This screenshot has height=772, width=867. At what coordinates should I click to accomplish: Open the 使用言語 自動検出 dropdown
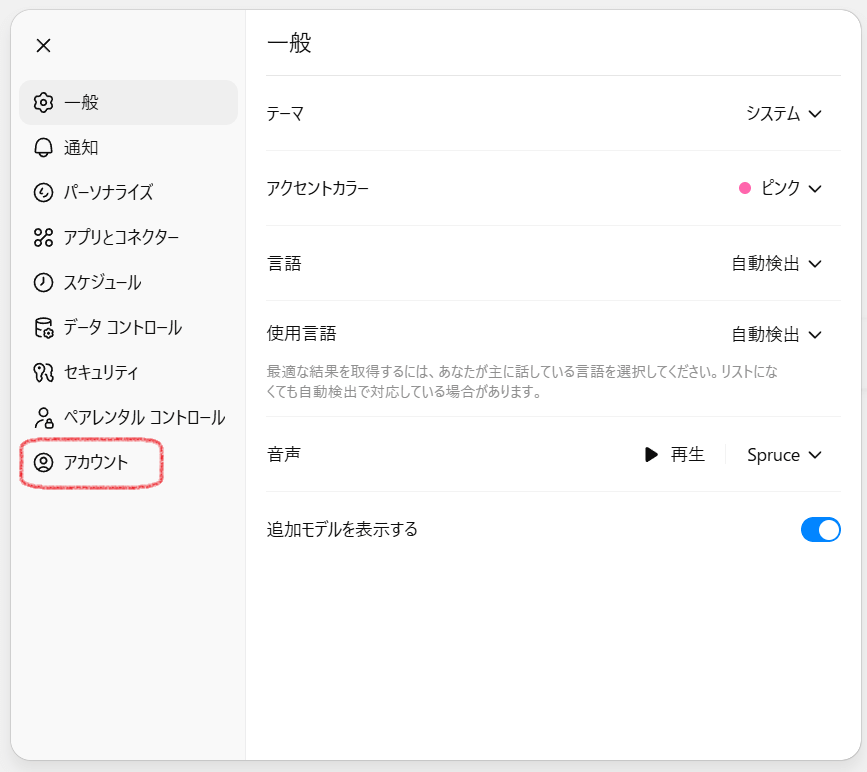776,334
